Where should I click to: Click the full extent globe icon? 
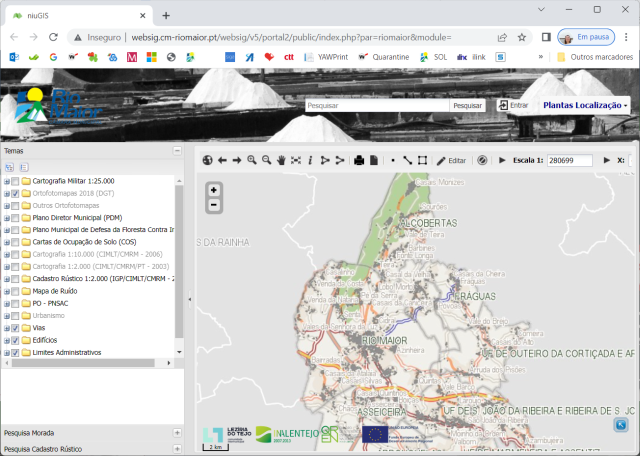tap(208, 160)
